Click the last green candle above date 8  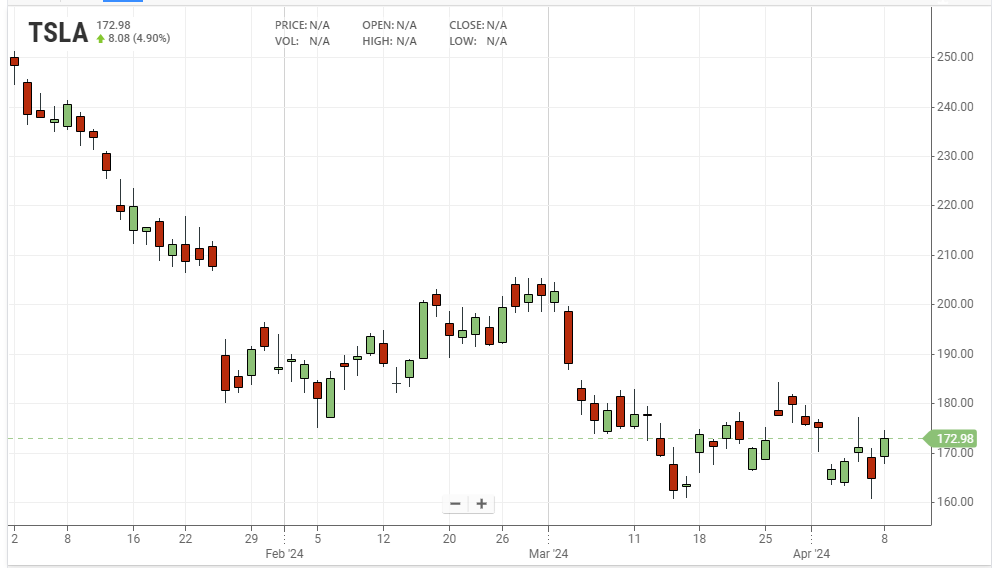click(884, 447)
